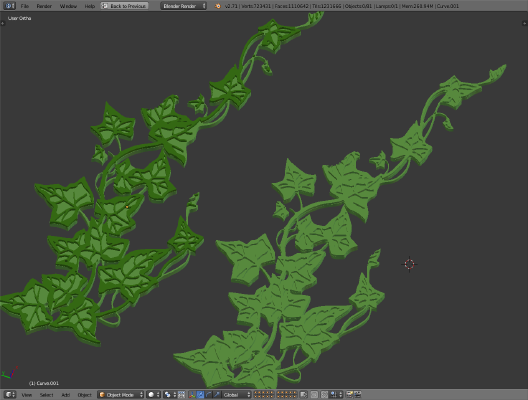Toggle proportional editing icon
The height and width of the screenshot is (400, 528).
[314, 395]
